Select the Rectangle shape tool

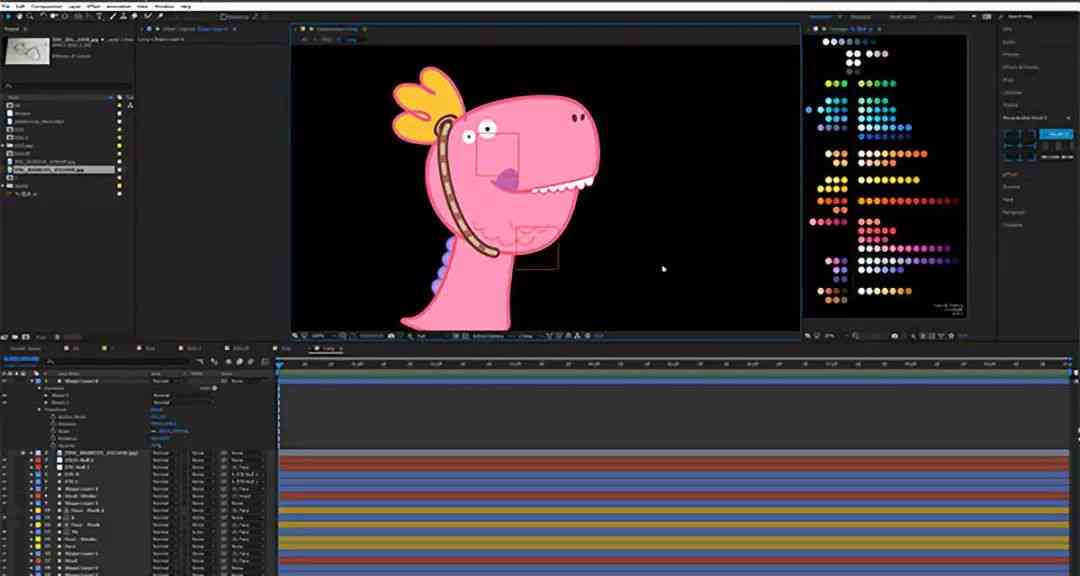point(77,16)
